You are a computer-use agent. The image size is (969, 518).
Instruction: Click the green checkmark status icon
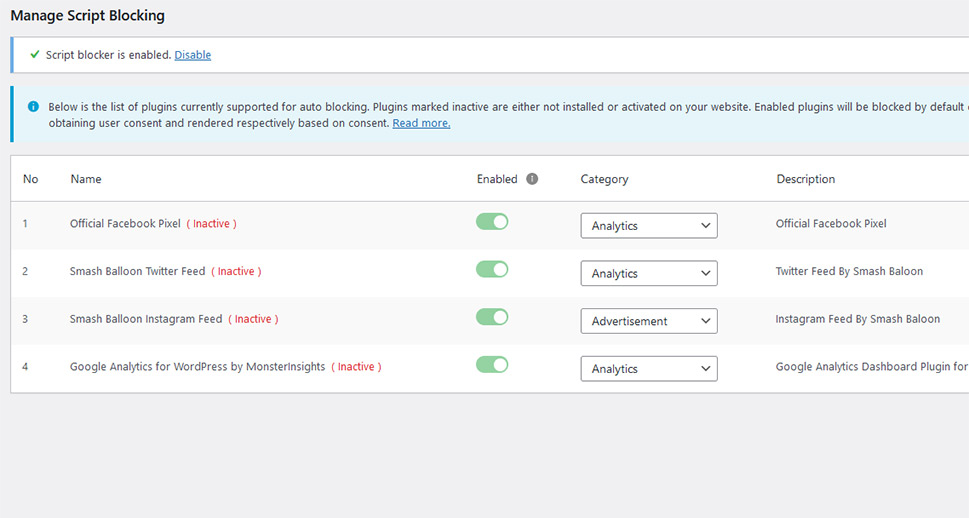[x=35, y=55]
